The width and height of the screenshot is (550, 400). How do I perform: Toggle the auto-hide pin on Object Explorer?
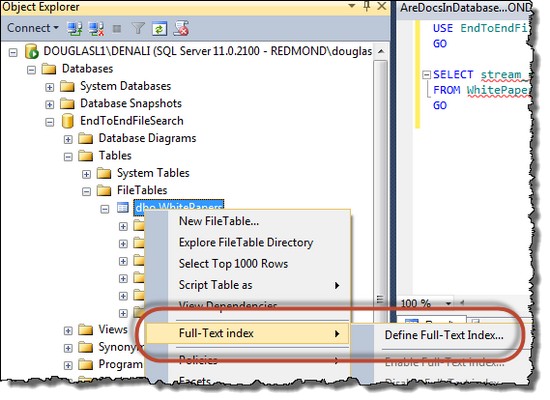(367, 6)
